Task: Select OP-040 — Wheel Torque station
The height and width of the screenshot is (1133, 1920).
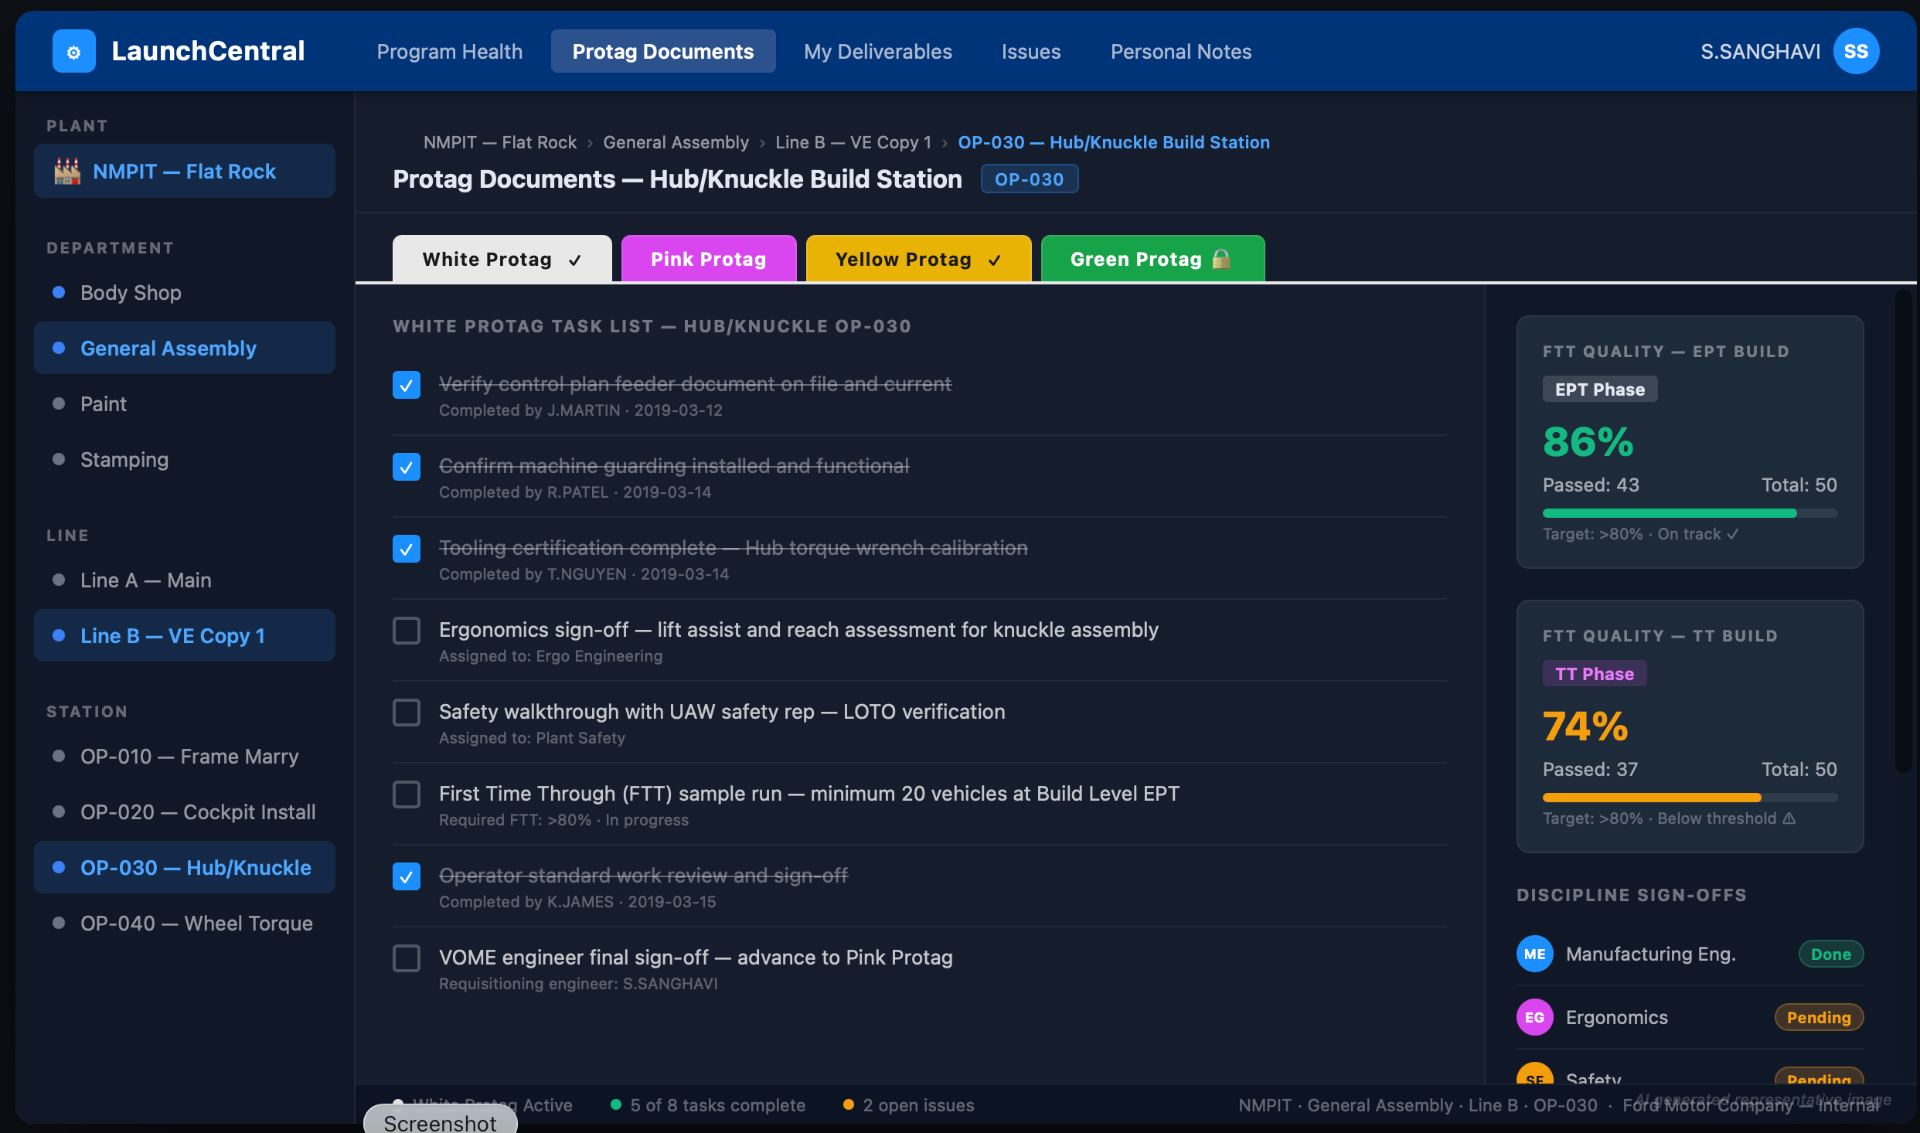Action: point(196,923)
